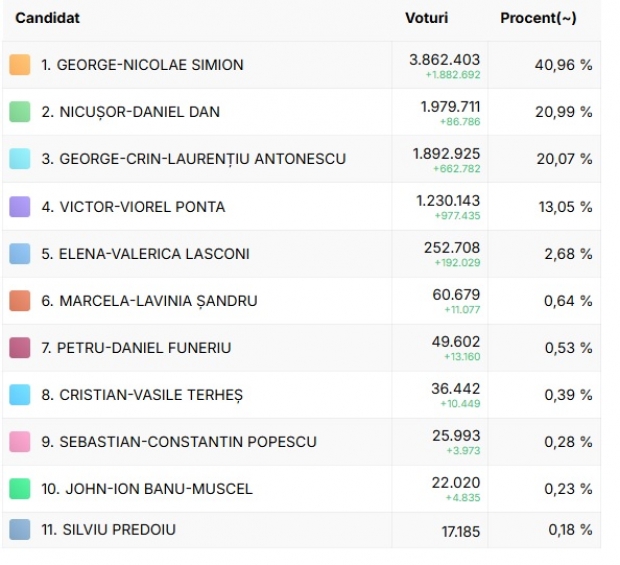620x565 pixels.
Task: Select the magenta swatch beside Petru-Daniel Funeriu
Action: (20, 348)
